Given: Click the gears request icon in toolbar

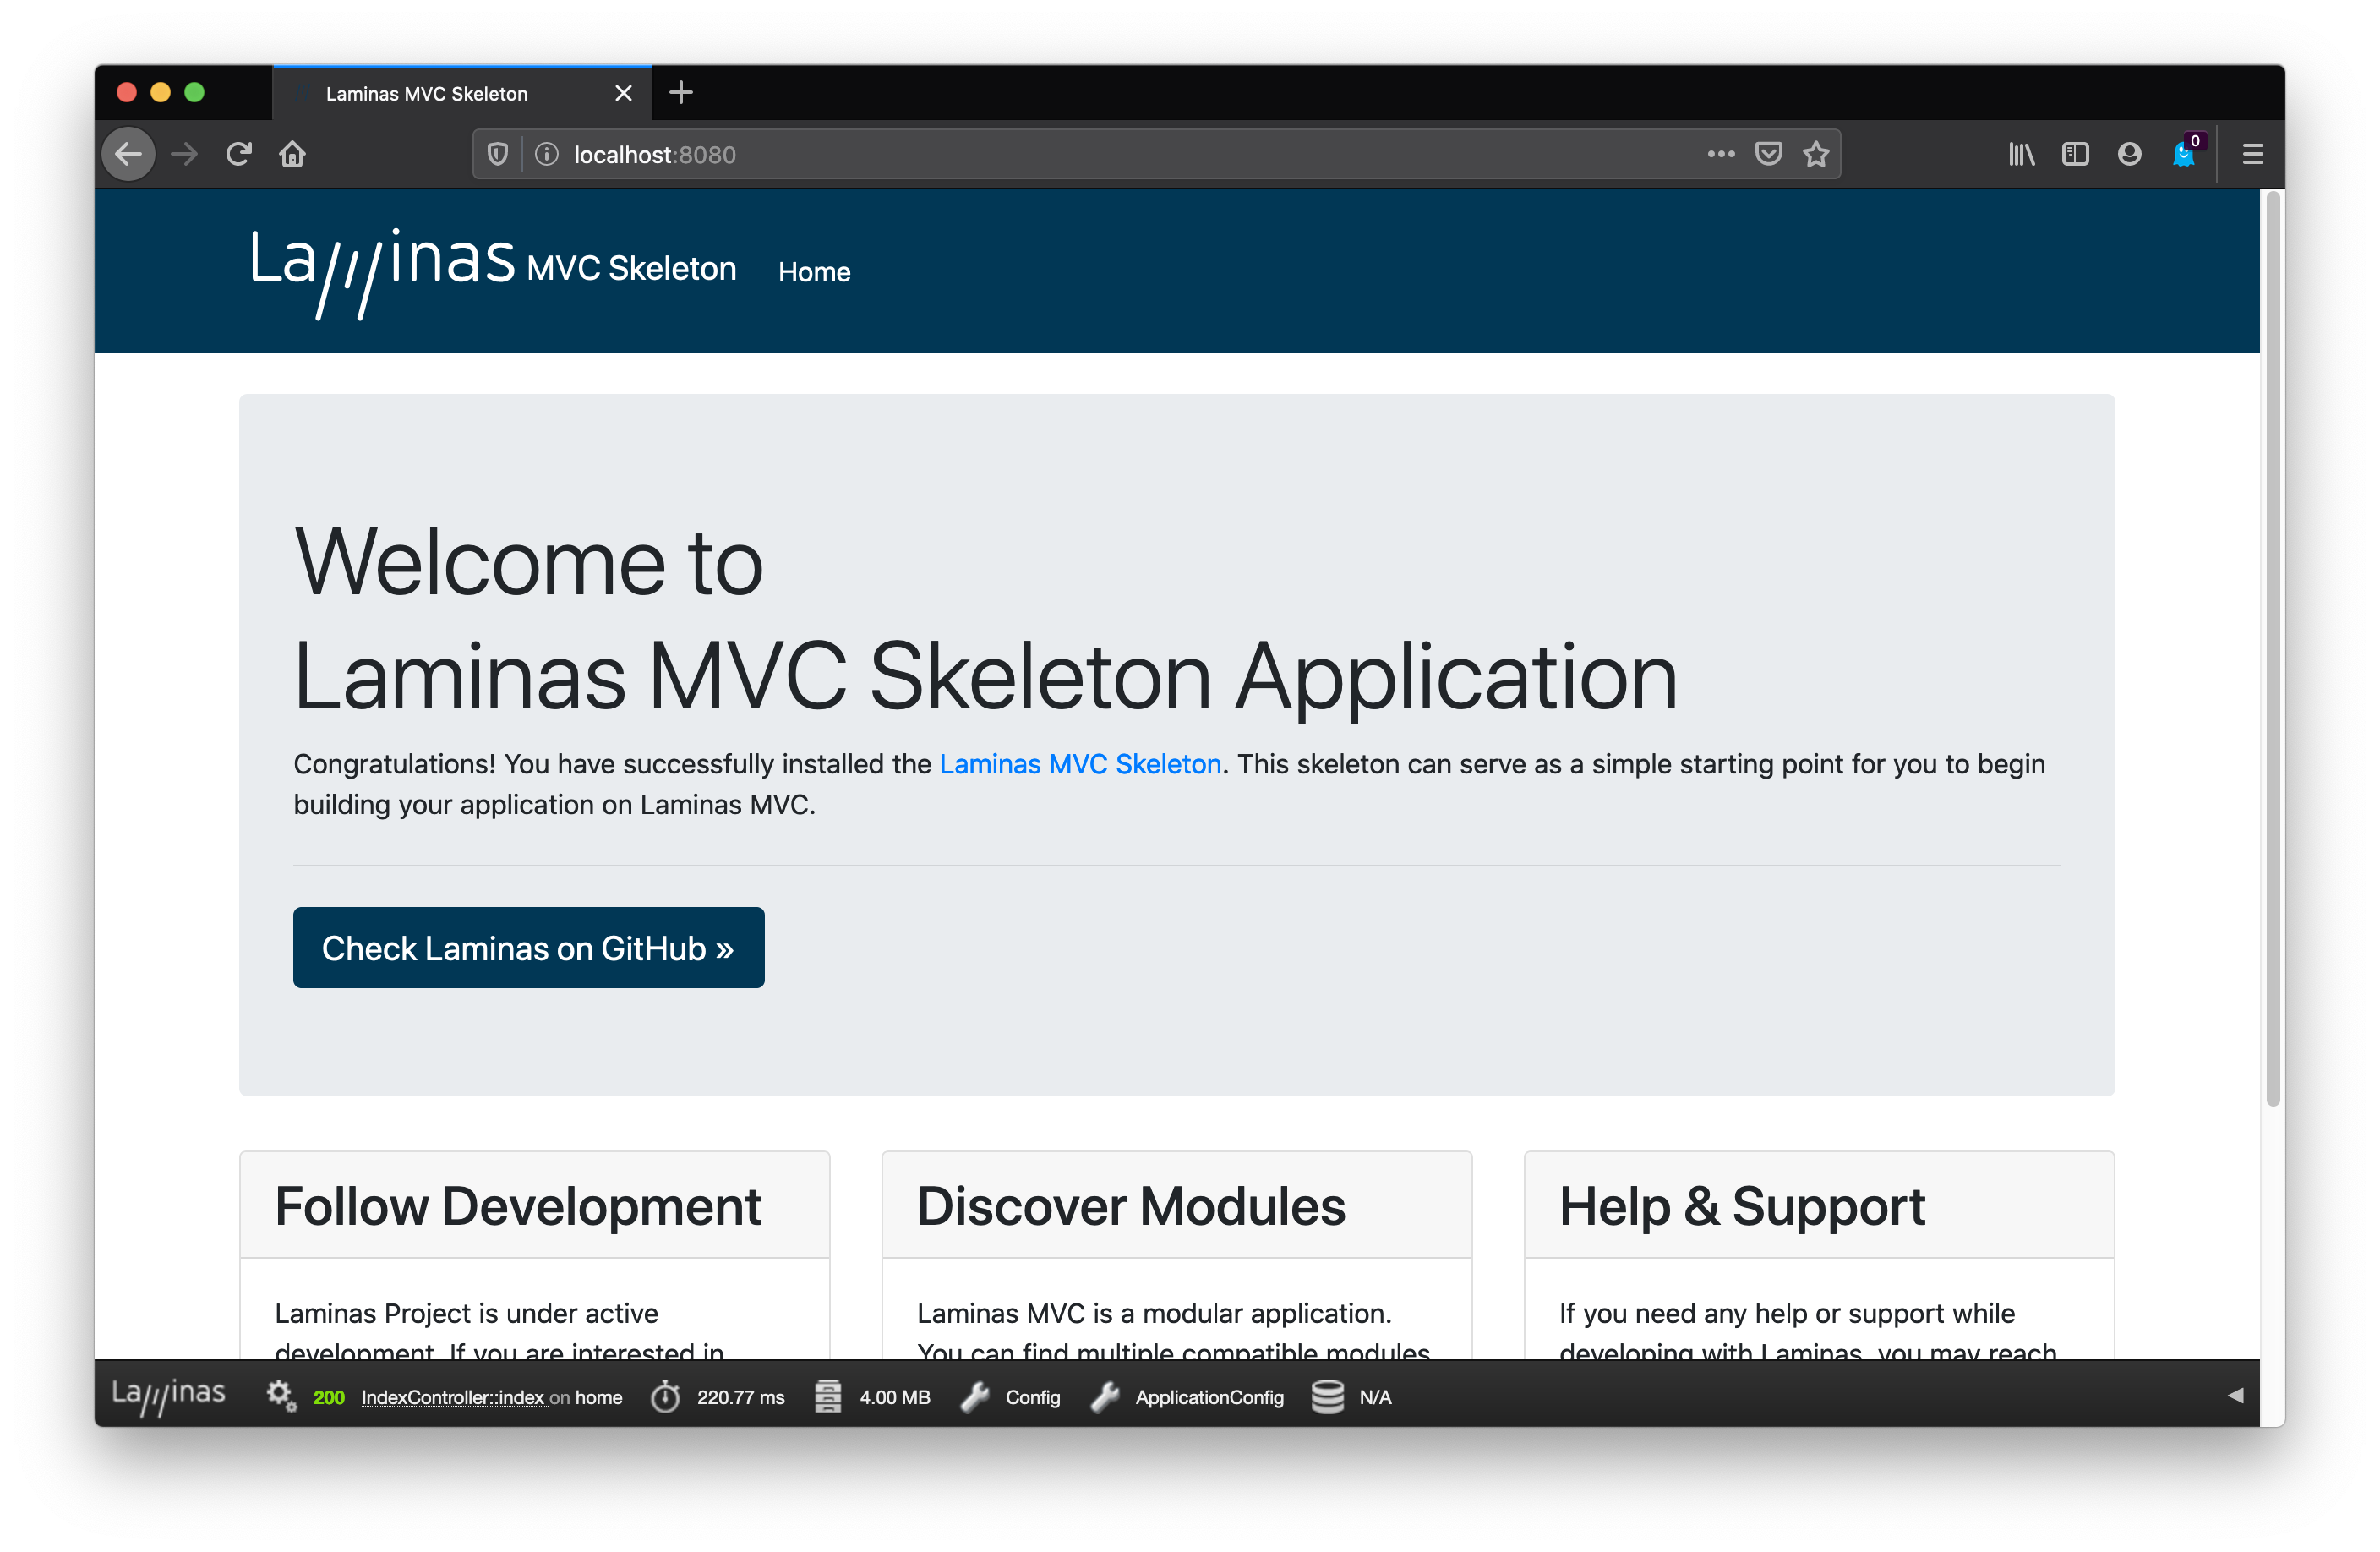Looking at the screenshot, I should click(281, 1396).
